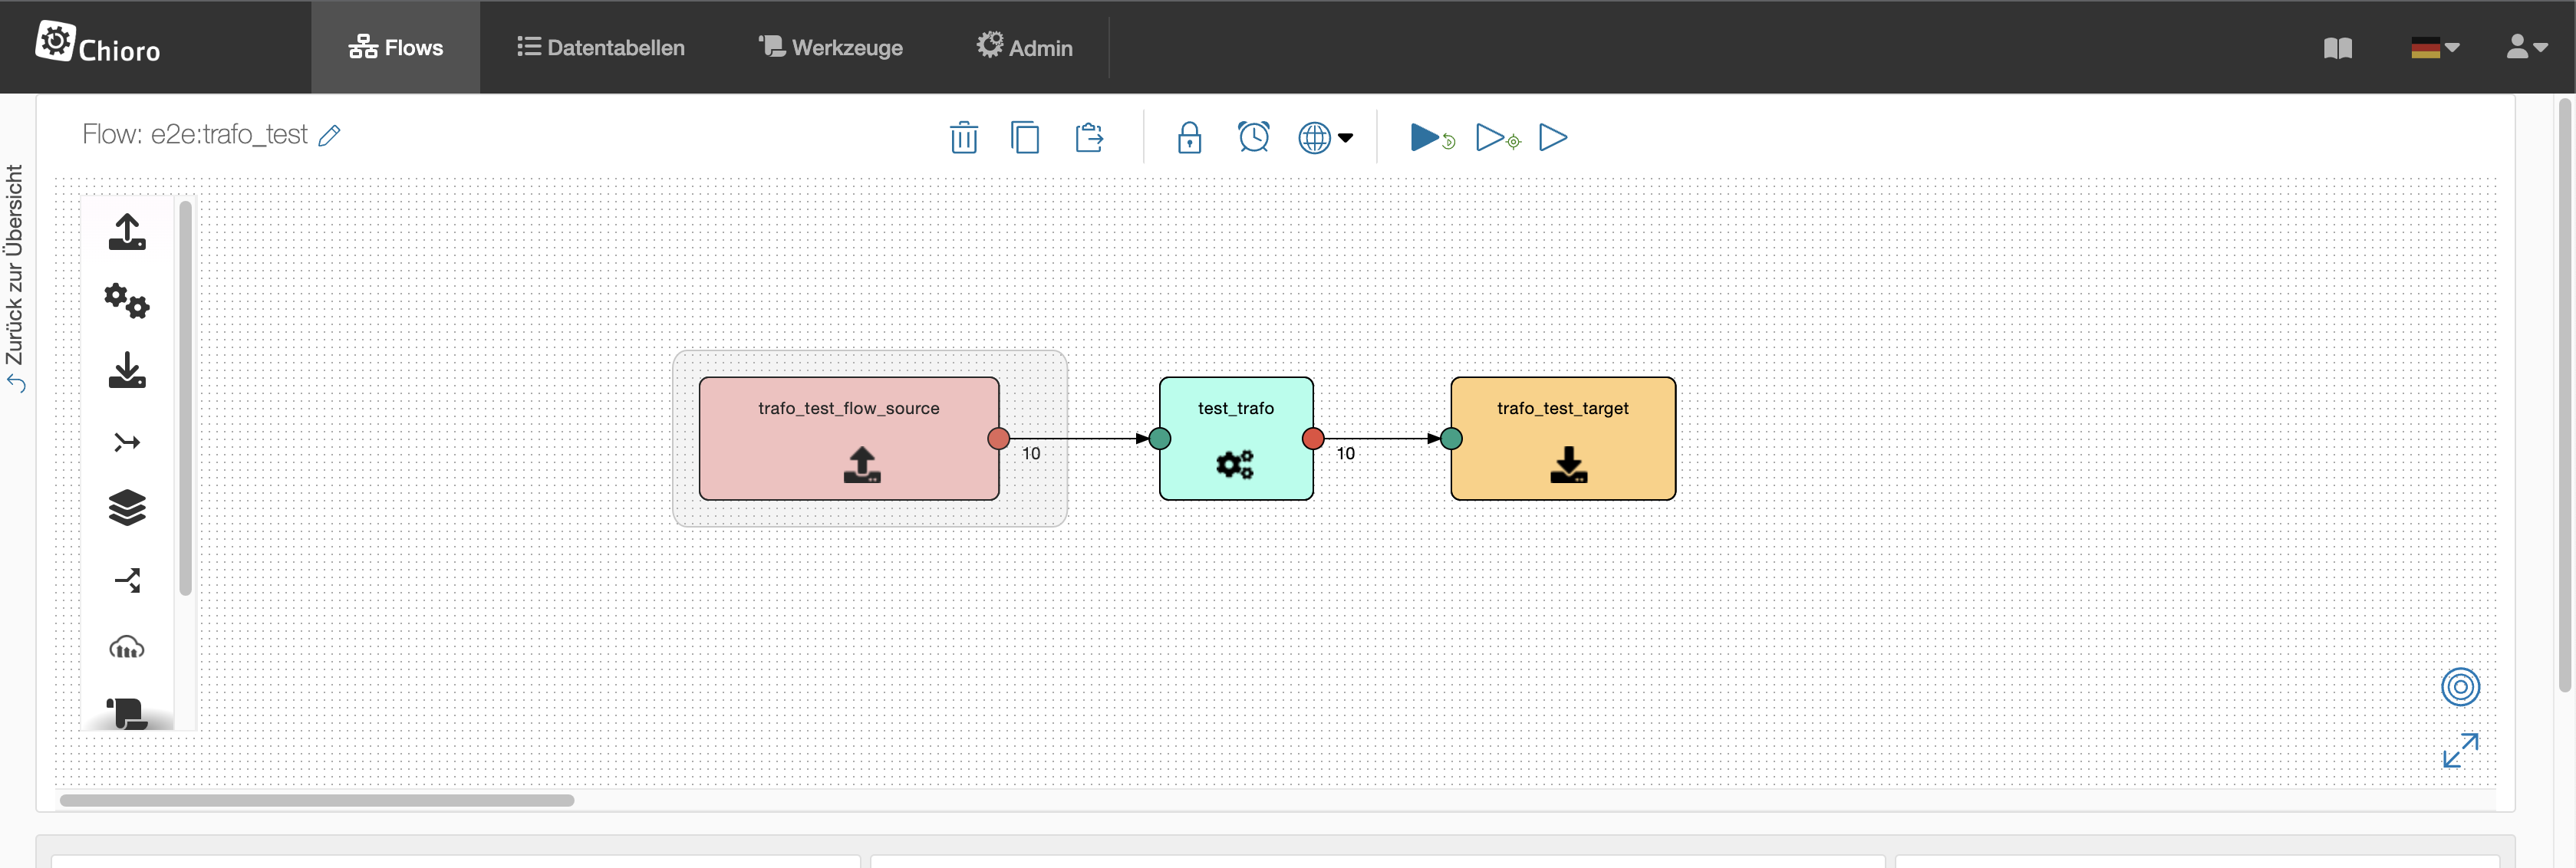Viewport: 2576px width, 868px height.
Task: Click the delete flow trash icon
Action: 963,137
